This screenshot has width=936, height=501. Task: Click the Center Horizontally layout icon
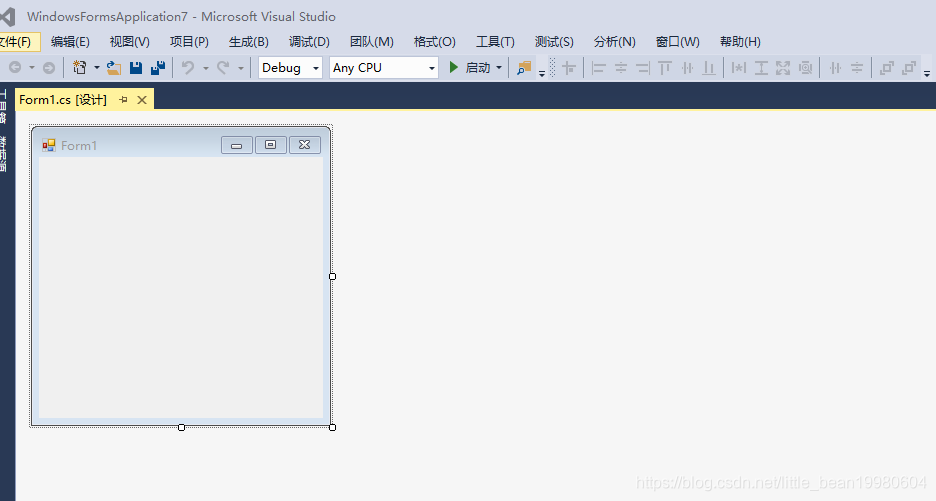tap(835, 67)
